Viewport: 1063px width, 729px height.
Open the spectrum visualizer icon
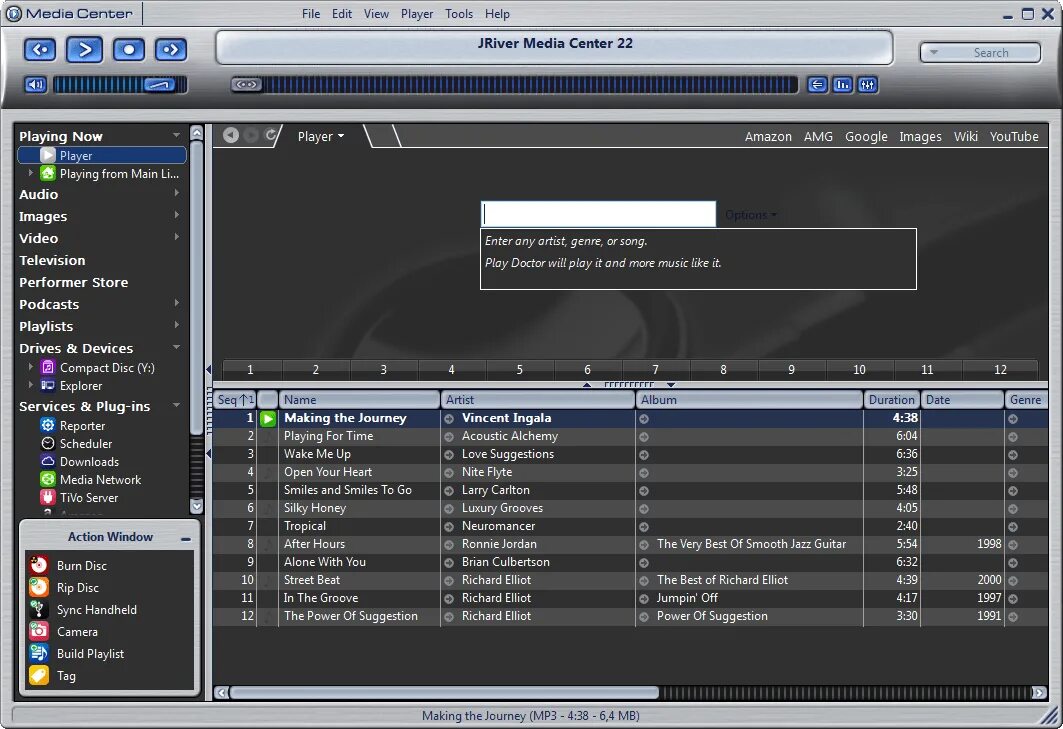[x=843, y=85]
